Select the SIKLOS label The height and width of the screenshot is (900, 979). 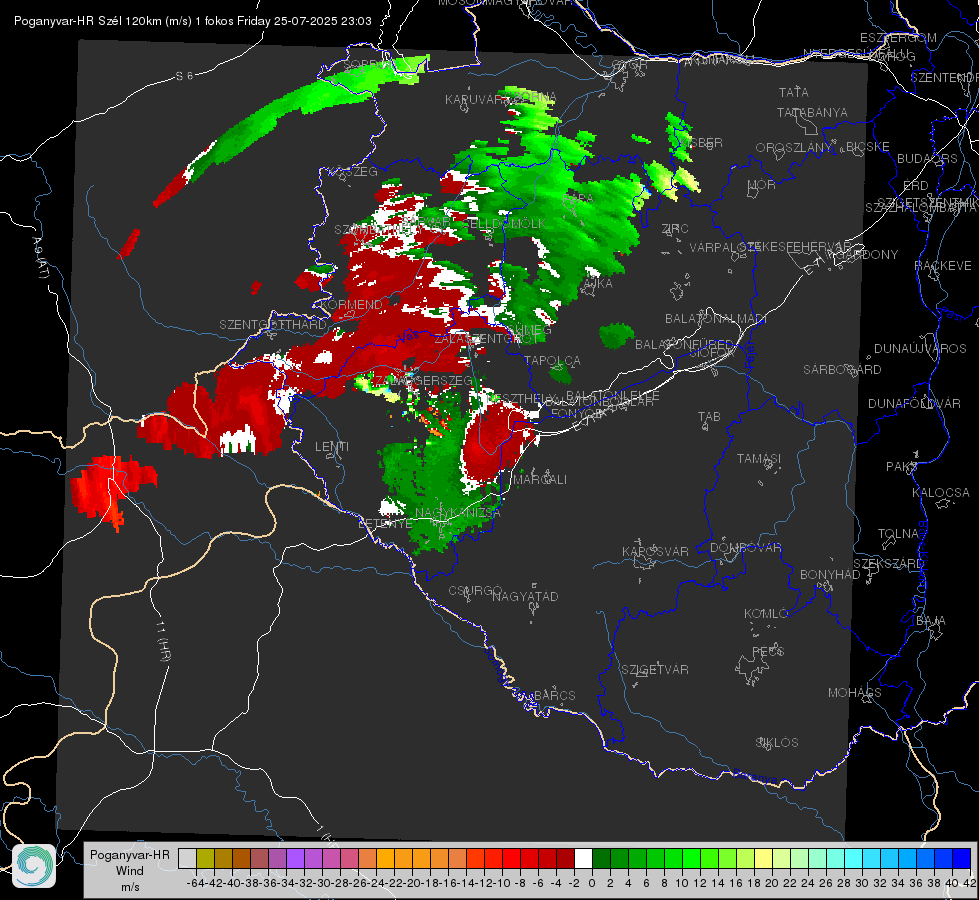pyautogui.click(x=777, y=743)
